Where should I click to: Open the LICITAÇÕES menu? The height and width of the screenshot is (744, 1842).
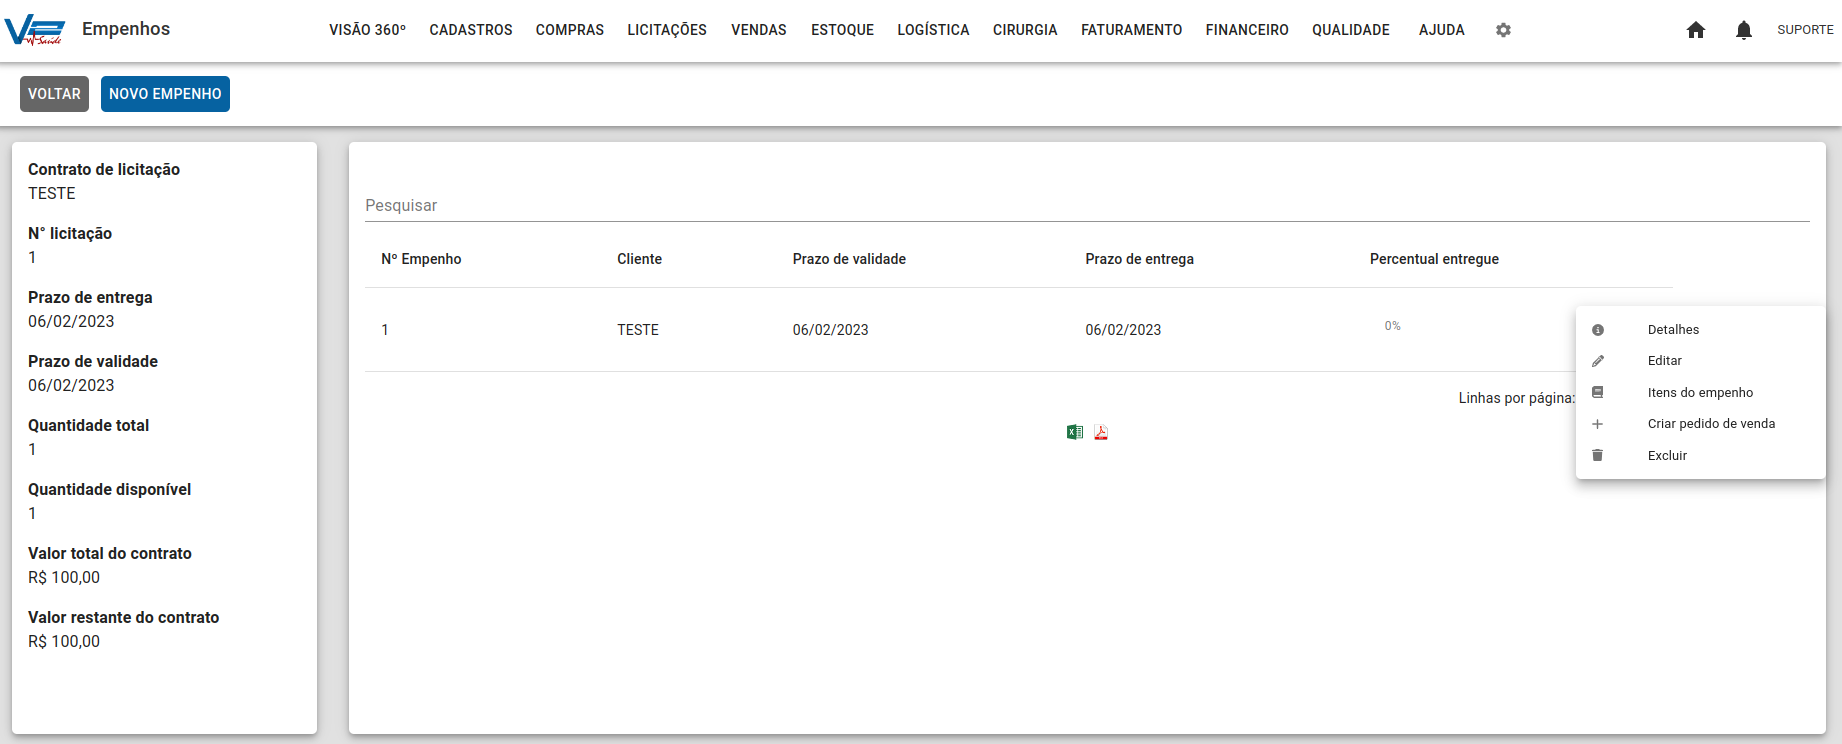[x=667, y=30]
